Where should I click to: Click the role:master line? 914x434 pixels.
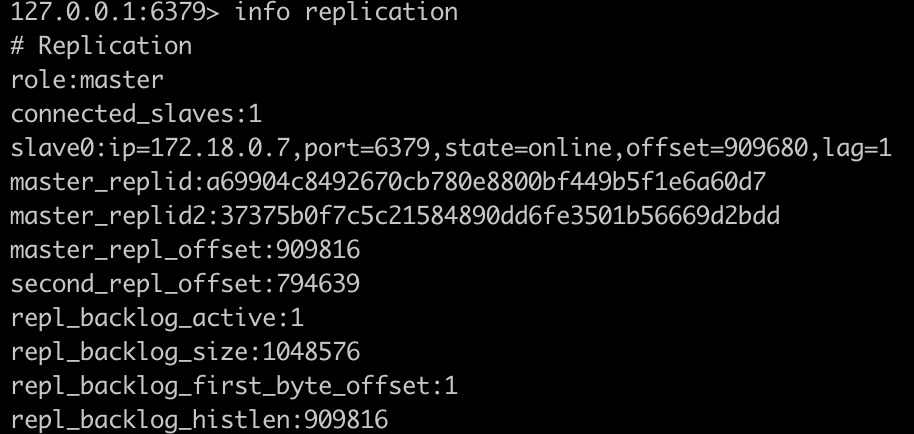(87, 80)
